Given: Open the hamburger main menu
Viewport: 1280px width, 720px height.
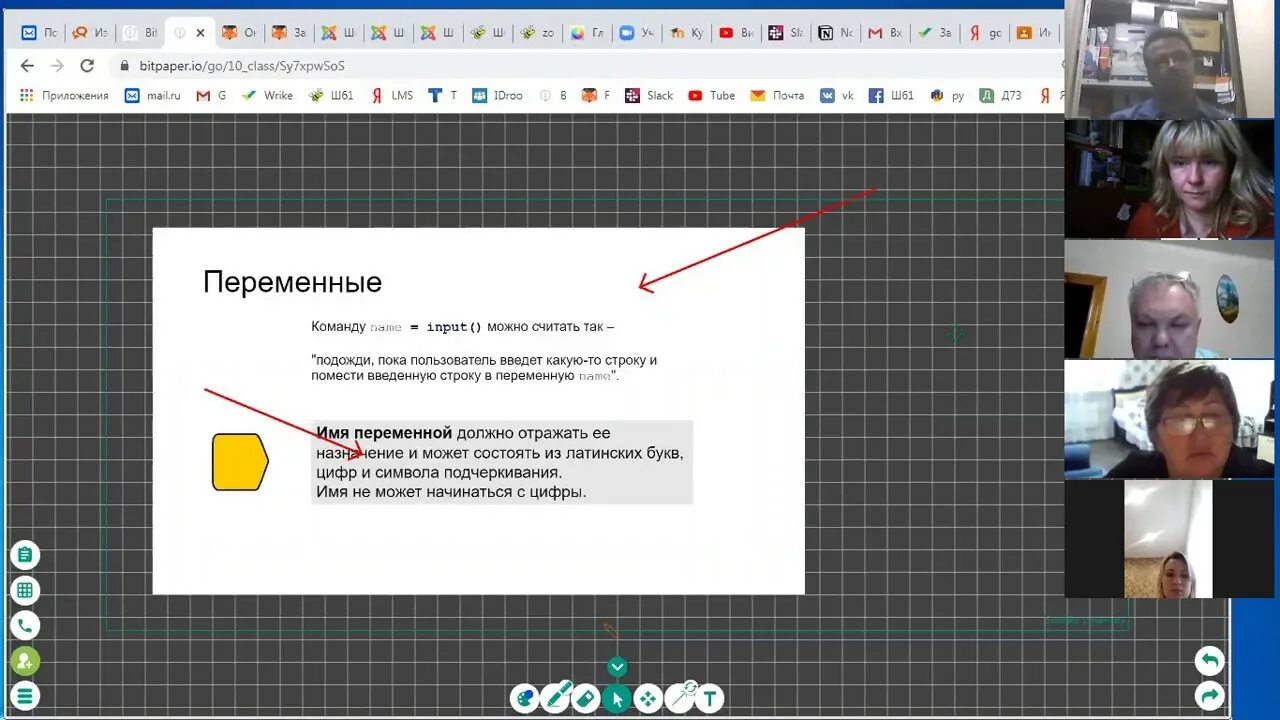Looking at the screenshot, I should pos(25,696).
